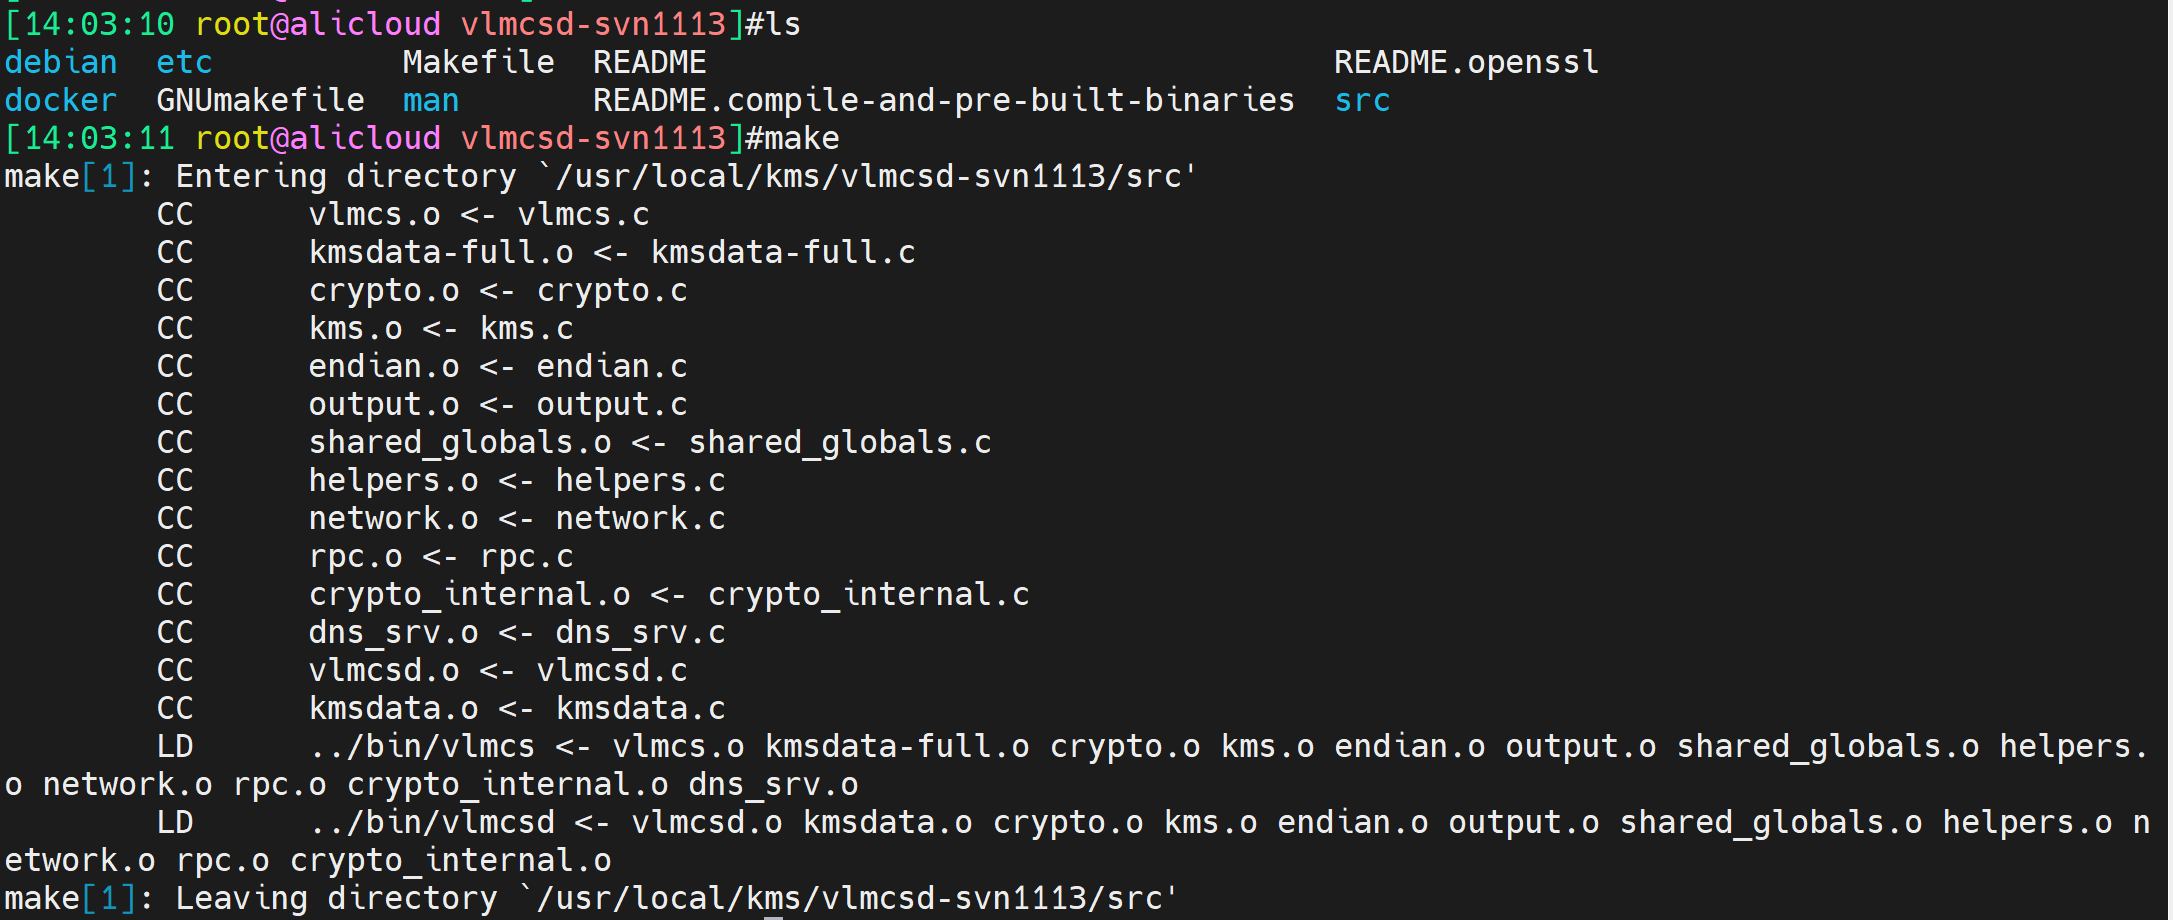Viewport: 2173px width, 920px height.
Task: Click the GNUmakefile file name
Action: [260, 101]
